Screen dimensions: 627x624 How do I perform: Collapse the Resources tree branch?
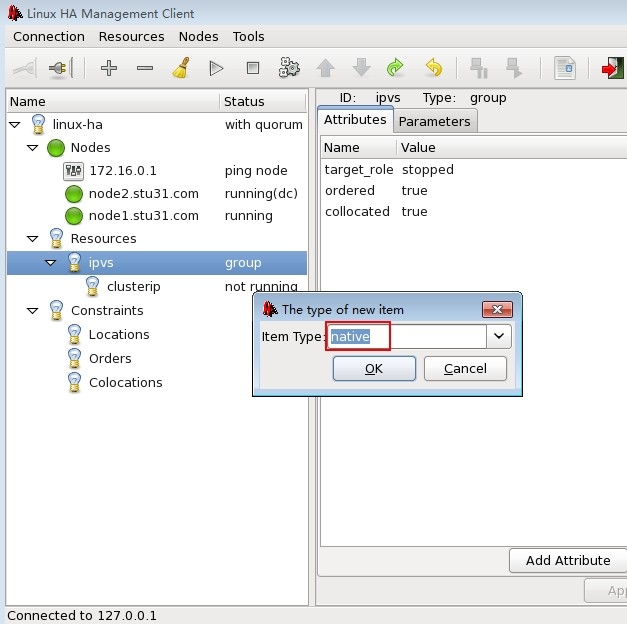click(x=32, y=239)
